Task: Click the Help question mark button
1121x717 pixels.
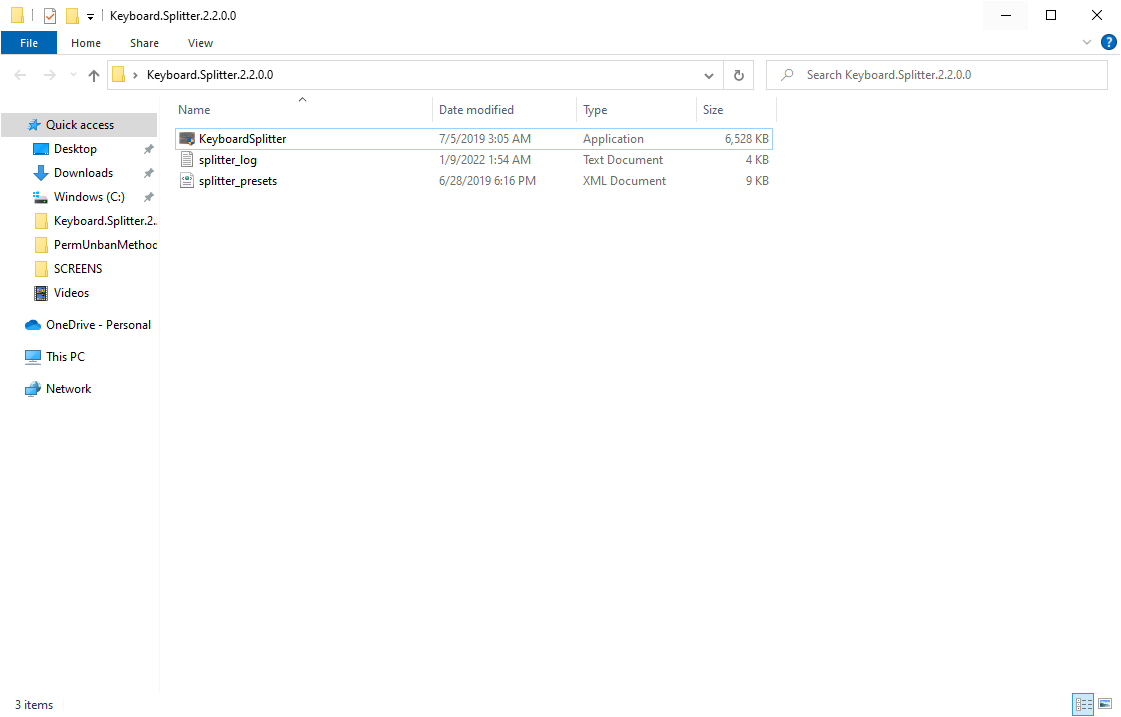Action: point(1109,42)
